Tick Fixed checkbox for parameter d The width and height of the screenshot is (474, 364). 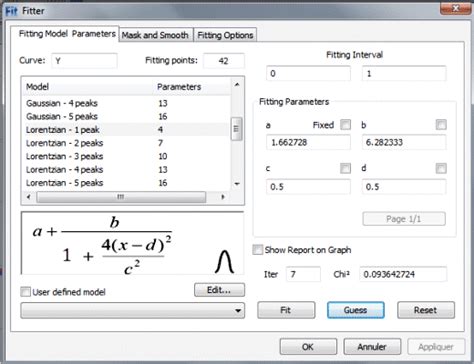coord(441,168)
